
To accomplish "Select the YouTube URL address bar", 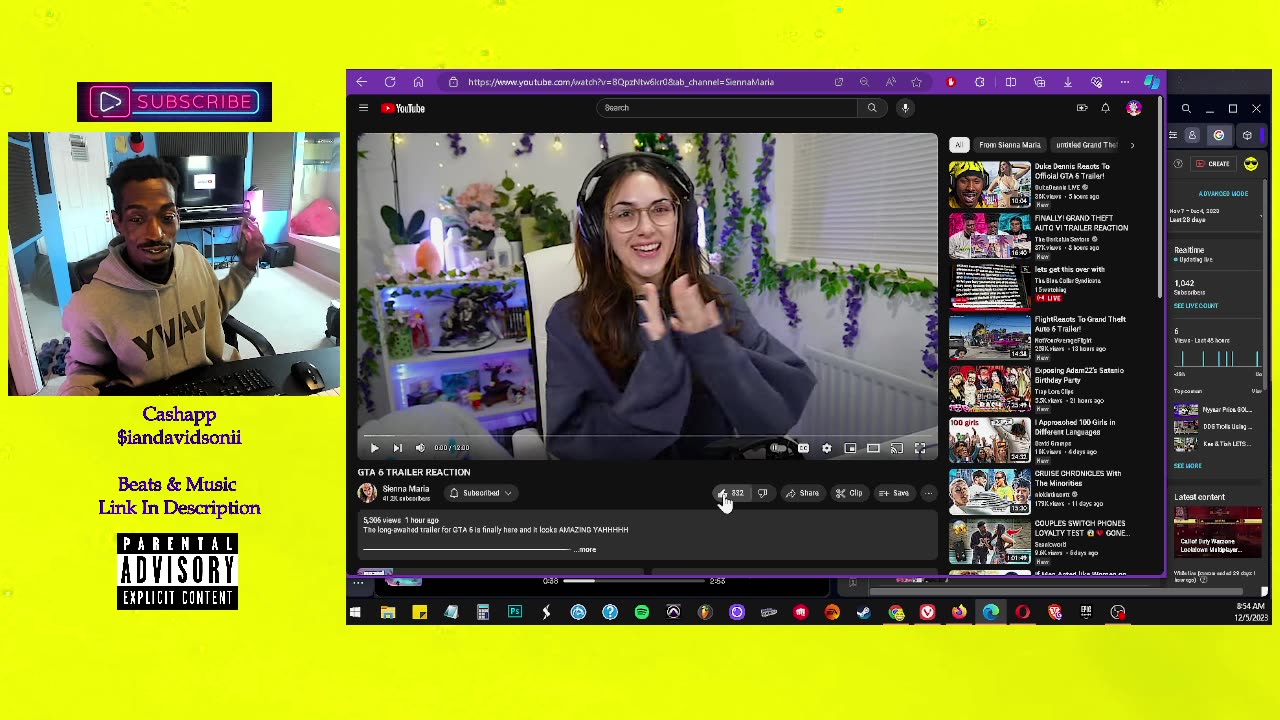I will pos(620,82).
